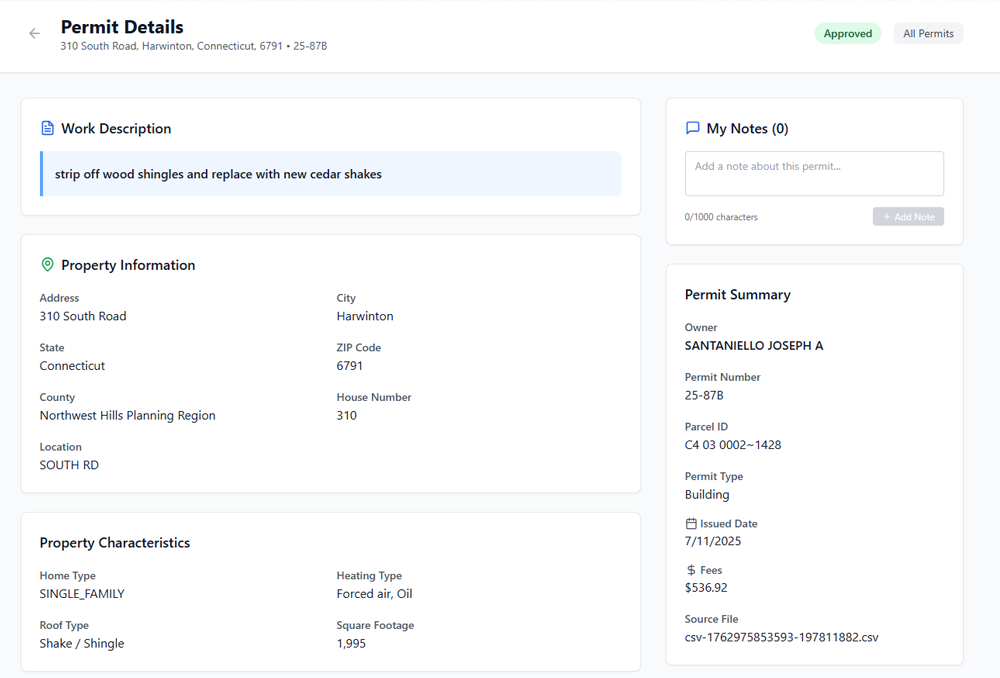Click the back arrow icon
The height and width of the screenshot is (678, 1000).
pyautogui.click(x=35, y=34)
